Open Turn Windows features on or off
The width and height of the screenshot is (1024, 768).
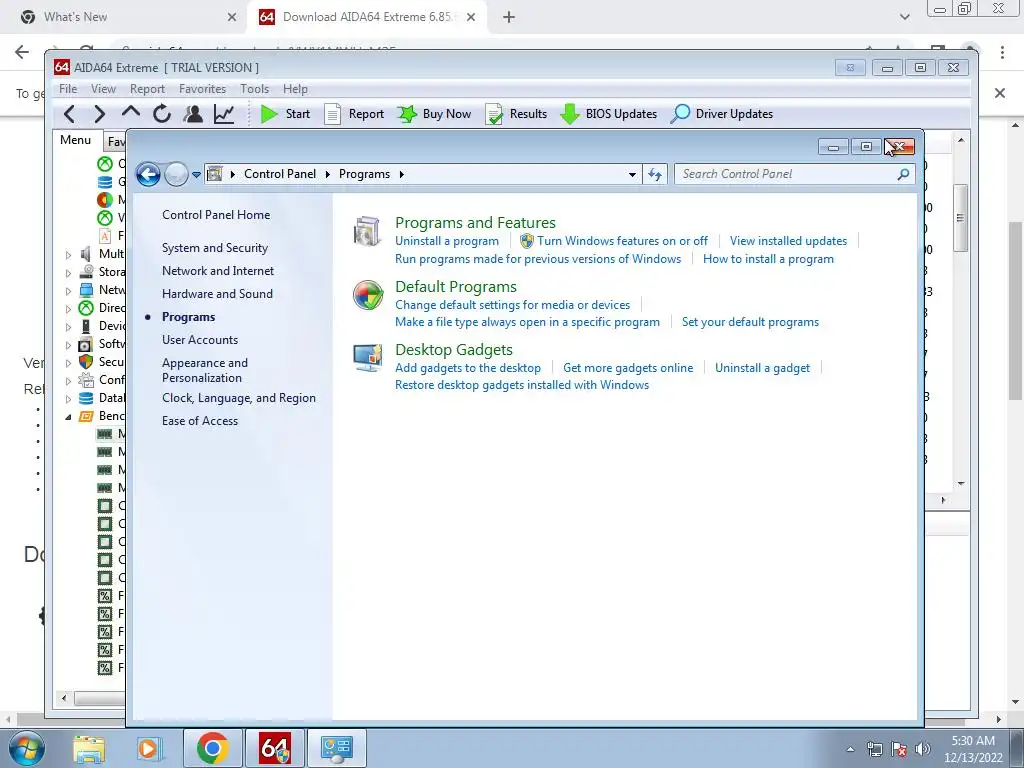[x=622, y=241]
